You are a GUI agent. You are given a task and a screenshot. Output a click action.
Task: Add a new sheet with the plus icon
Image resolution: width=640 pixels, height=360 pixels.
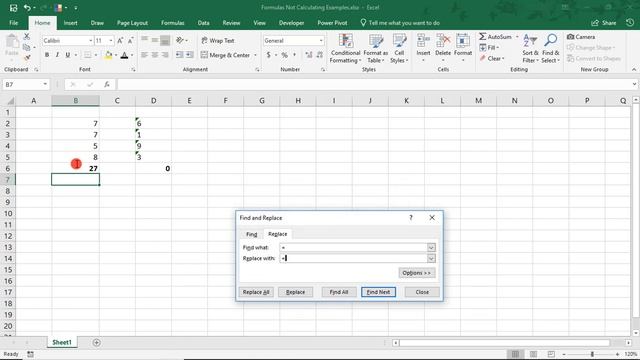pos(96,343)
